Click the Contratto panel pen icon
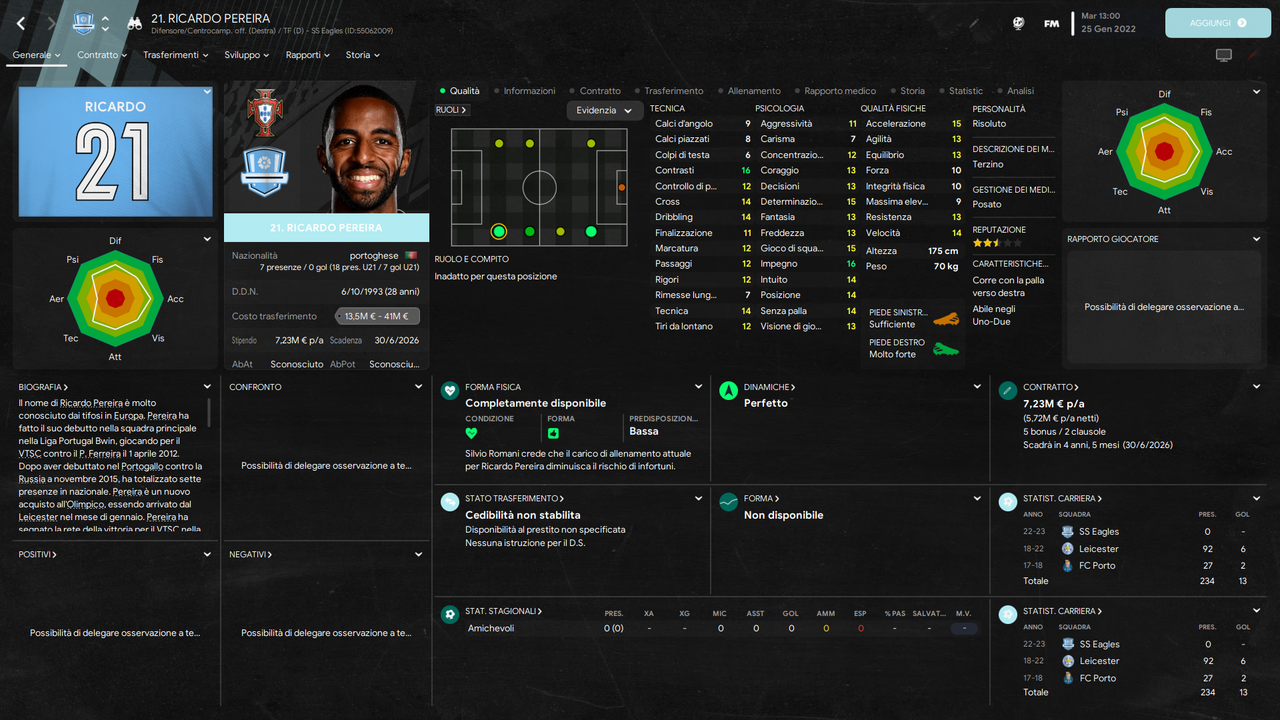1280x720 pixels. coord(1007,391)
